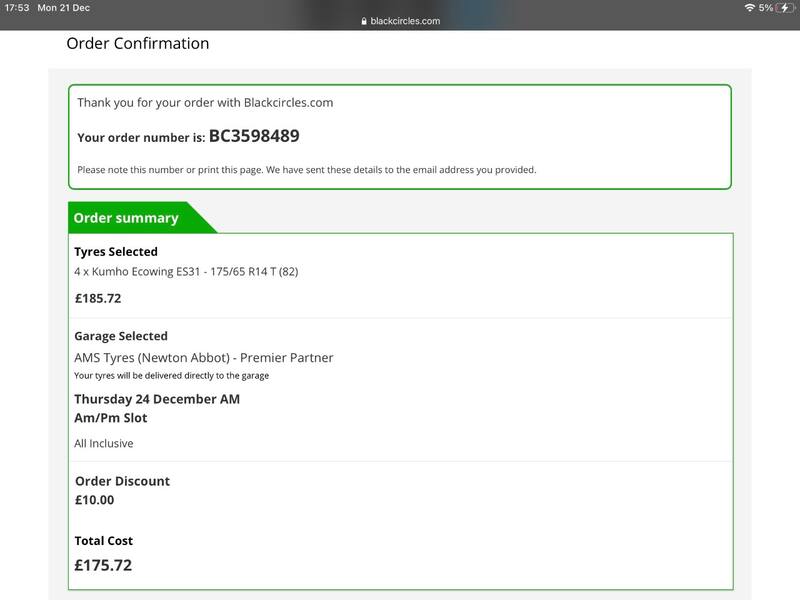
Task: Select the Order Confirmation heading
Action: [x=138, y=43]
